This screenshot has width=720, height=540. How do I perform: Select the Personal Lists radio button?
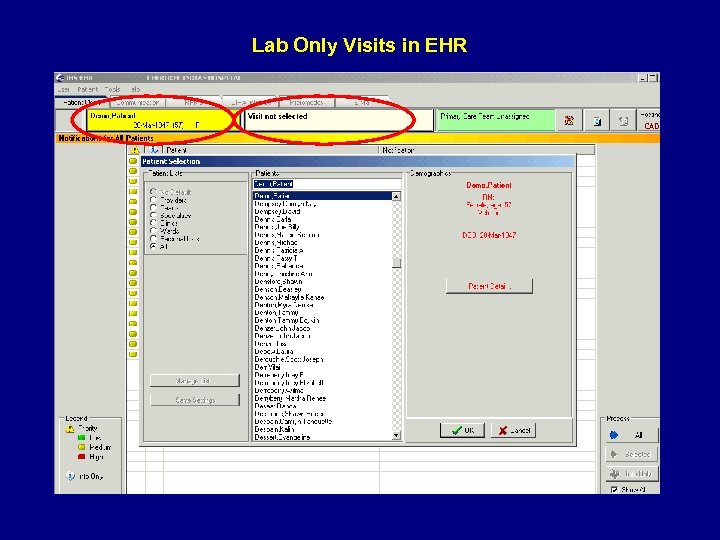pyautogui.click(x=153, y=238)
